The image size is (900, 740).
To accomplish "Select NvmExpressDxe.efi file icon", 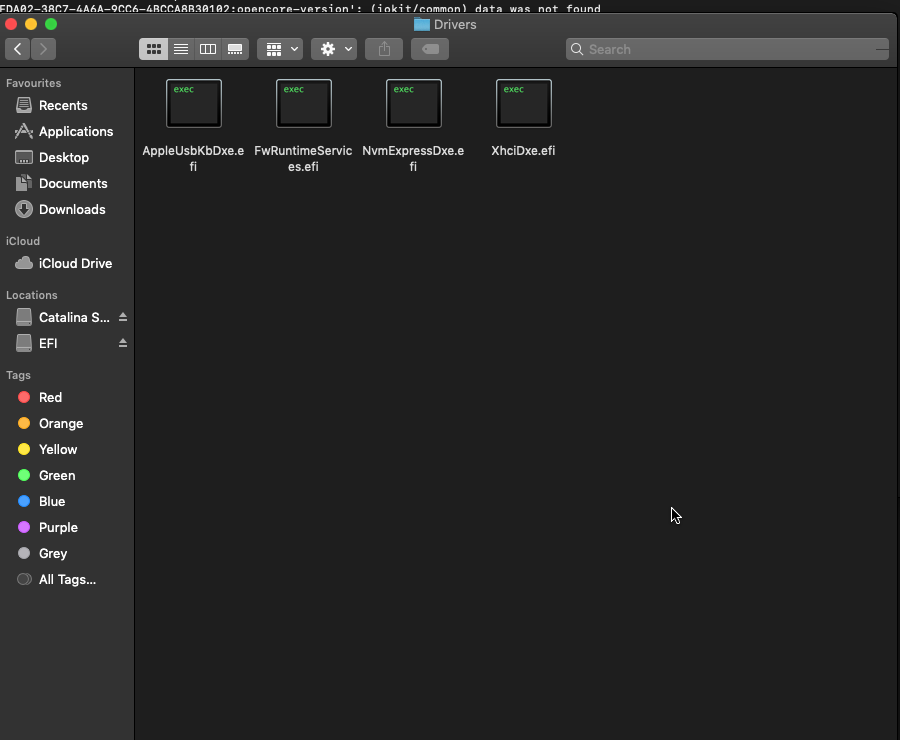I will [x=414, y=103].
